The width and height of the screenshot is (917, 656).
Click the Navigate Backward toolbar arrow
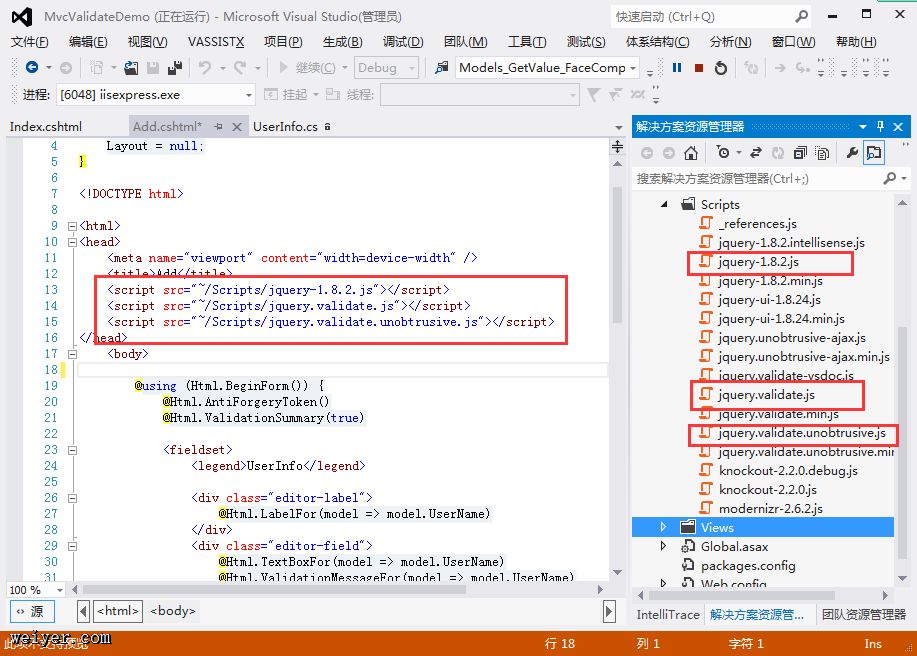pos(32,68)
